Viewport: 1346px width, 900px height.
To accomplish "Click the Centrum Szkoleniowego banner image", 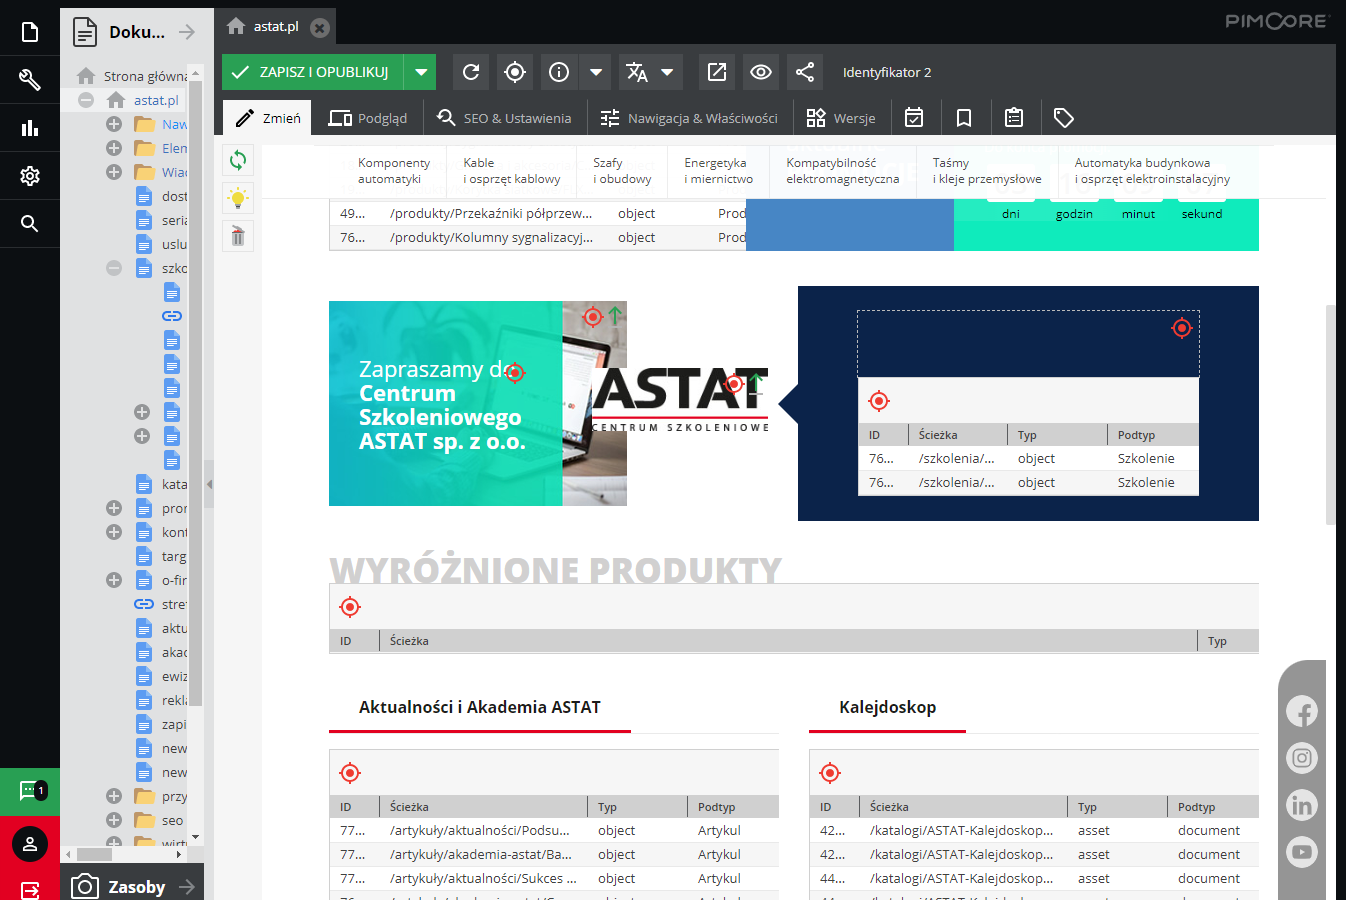I will (x=478, y=403).
